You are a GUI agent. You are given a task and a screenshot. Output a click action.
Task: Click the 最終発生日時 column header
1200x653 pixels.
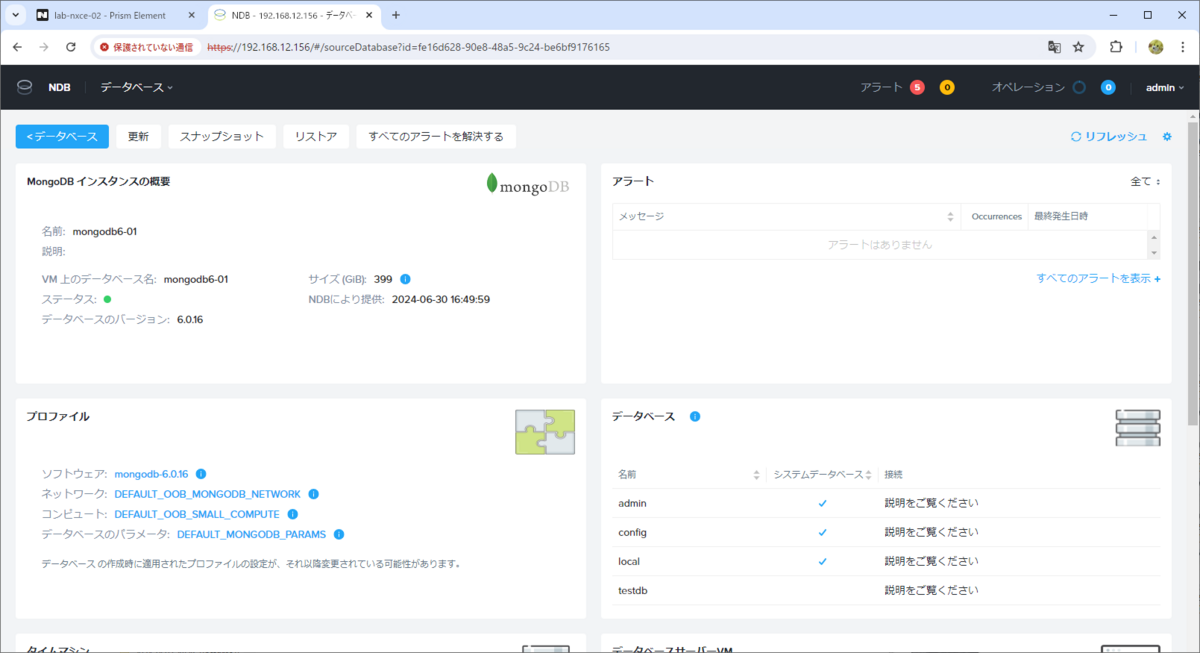(1061, 216)
